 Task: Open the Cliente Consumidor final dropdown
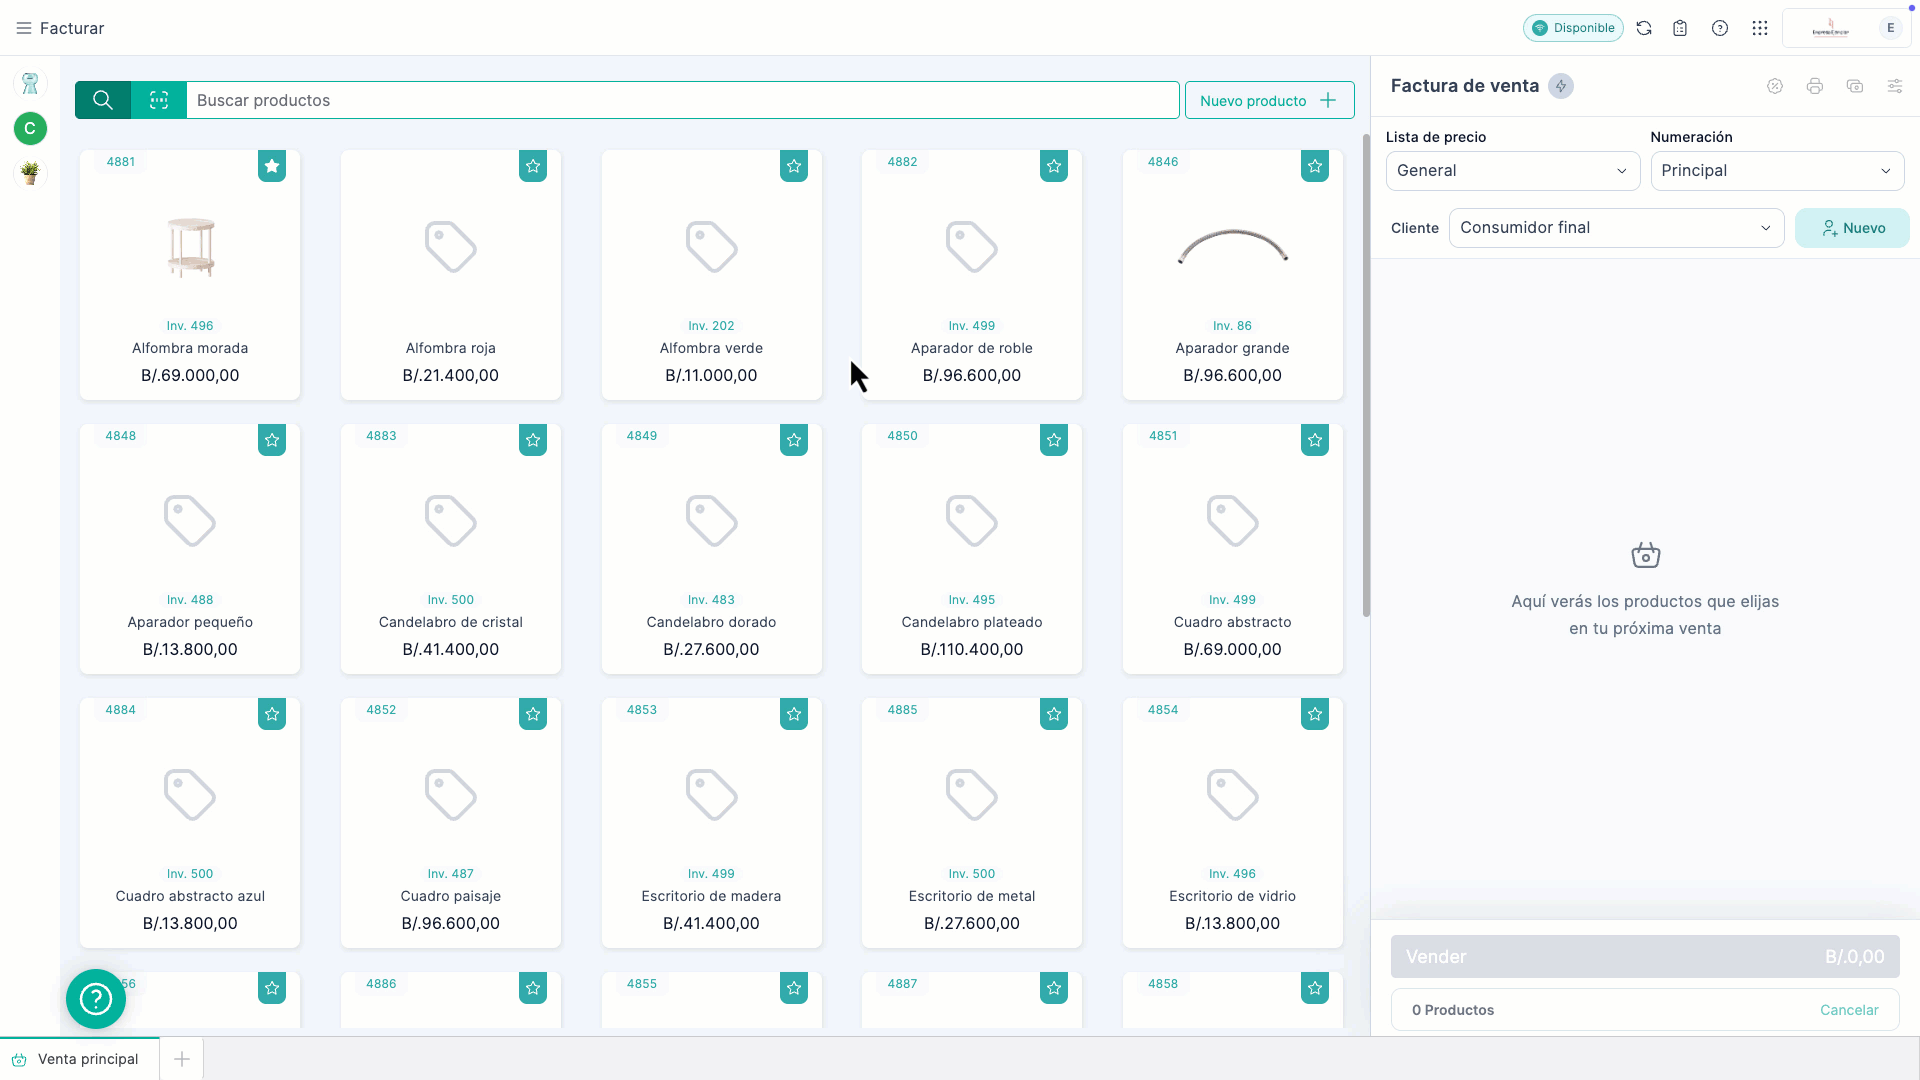pyautogui.click(x=1615, y=228)
